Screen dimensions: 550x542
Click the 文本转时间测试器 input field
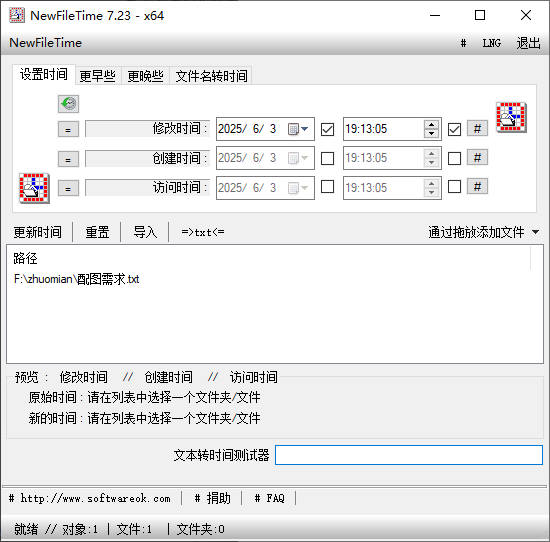[409, 455]
